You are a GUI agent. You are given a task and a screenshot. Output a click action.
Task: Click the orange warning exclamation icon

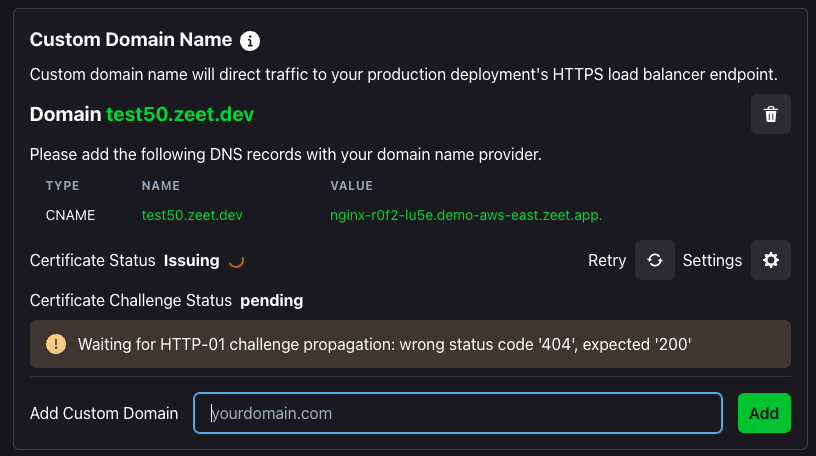tap(56, 344)
